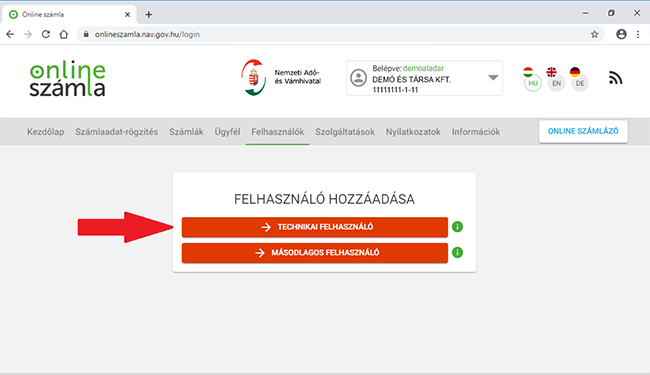650x375 pixels.
Task: Click the padlock site info icon
Action: coord(86,34)
